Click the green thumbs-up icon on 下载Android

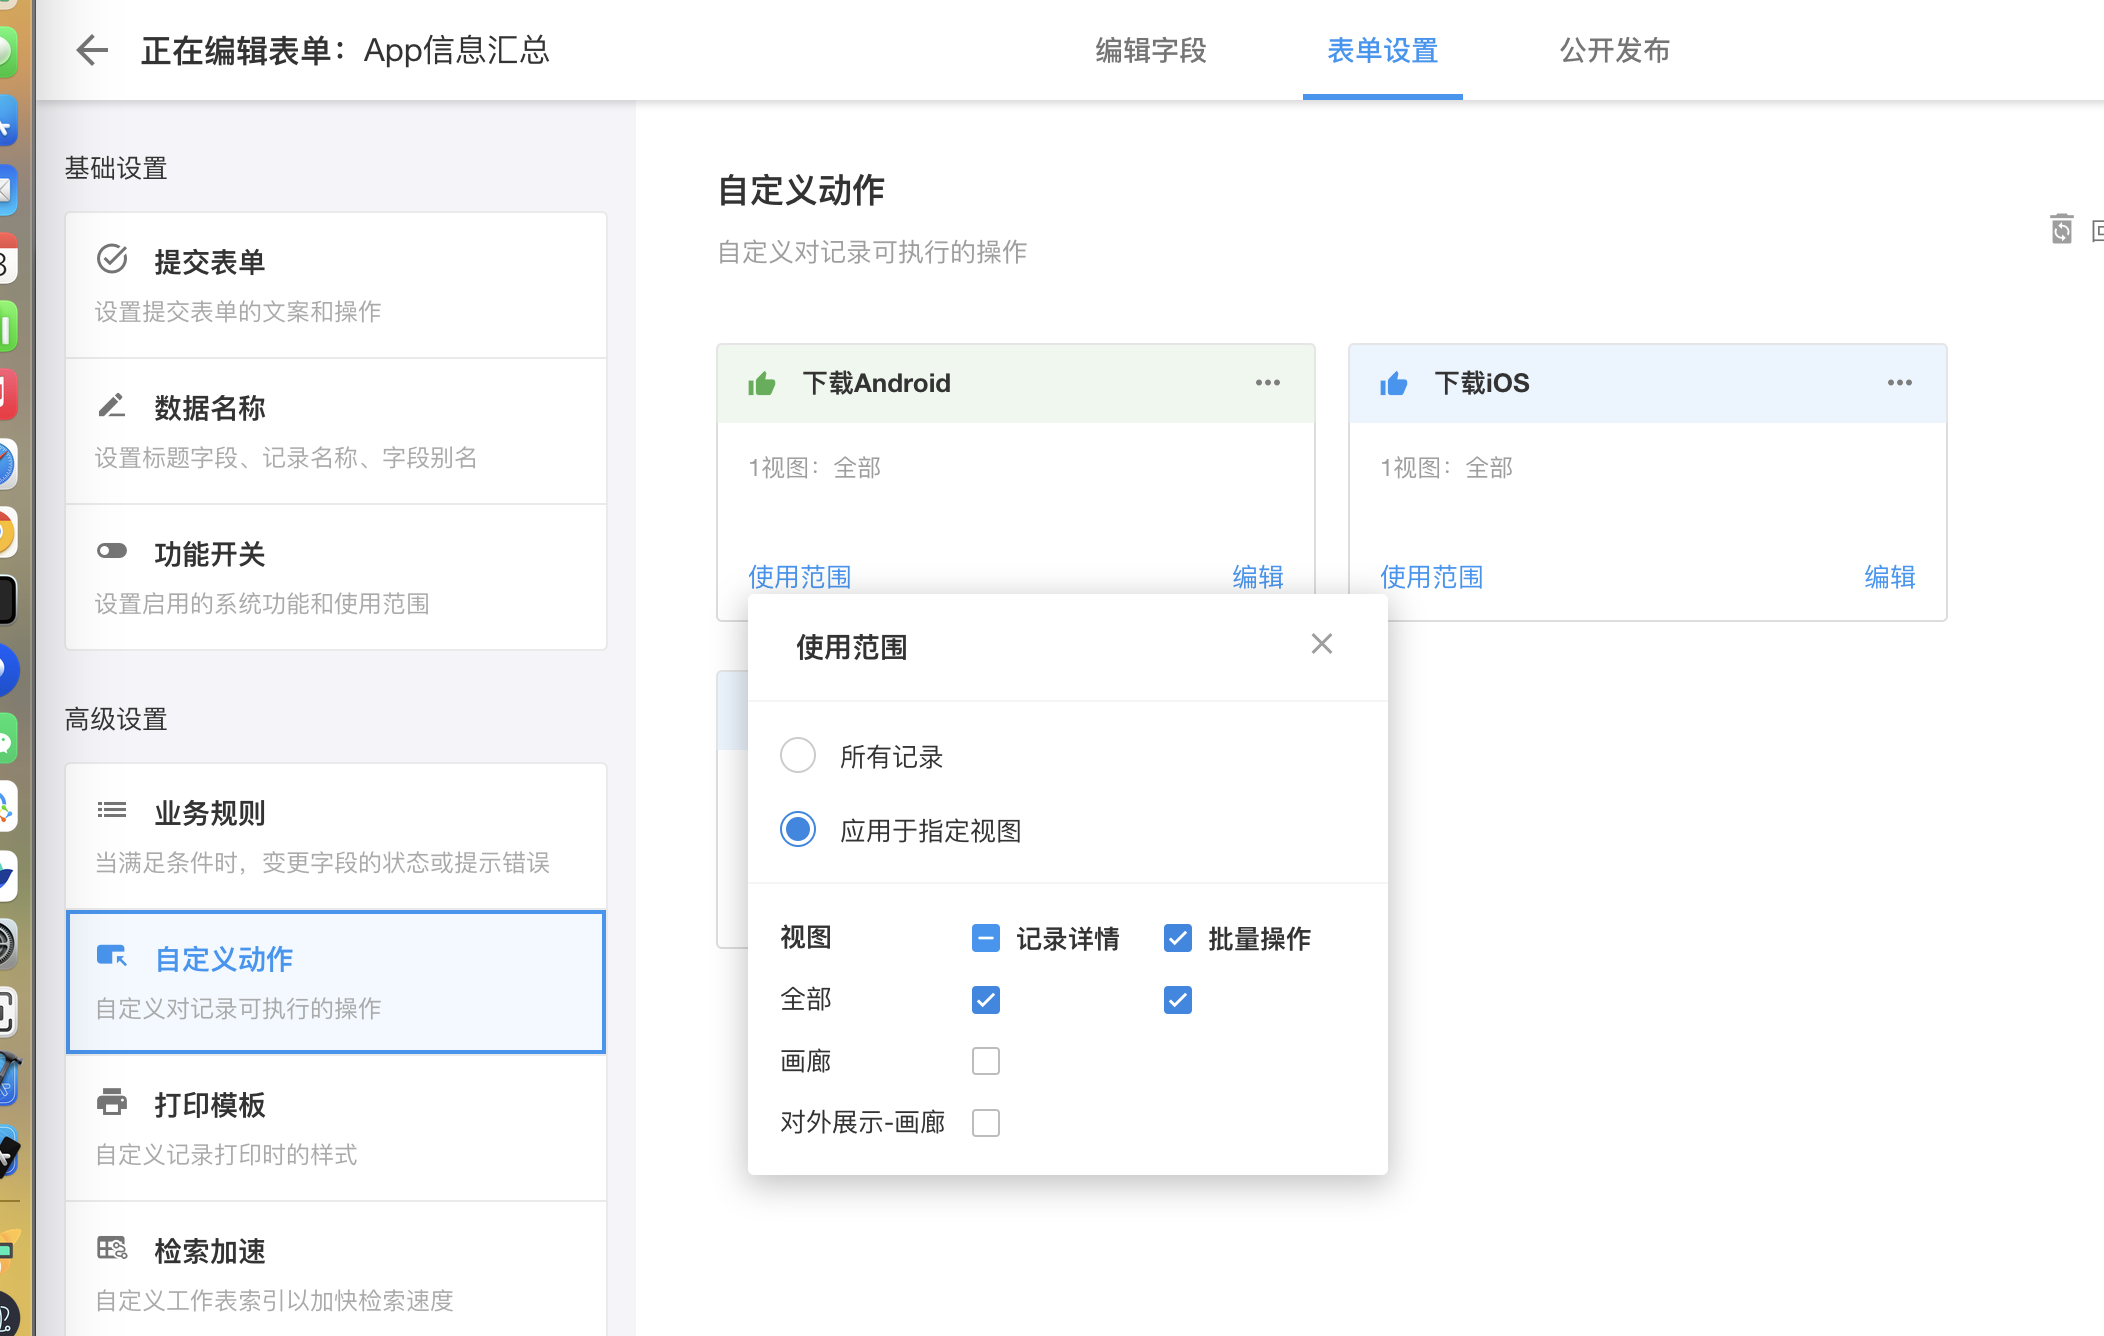pyautogui.click(x=762, y=384)
